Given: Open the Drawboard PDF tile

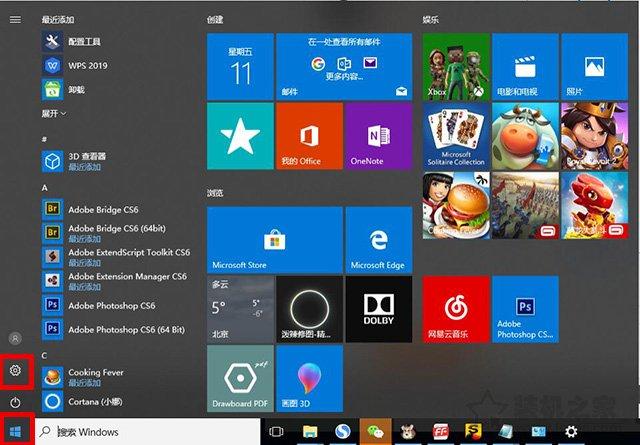Looking at the screenshot, I should (x=240, y=378).
